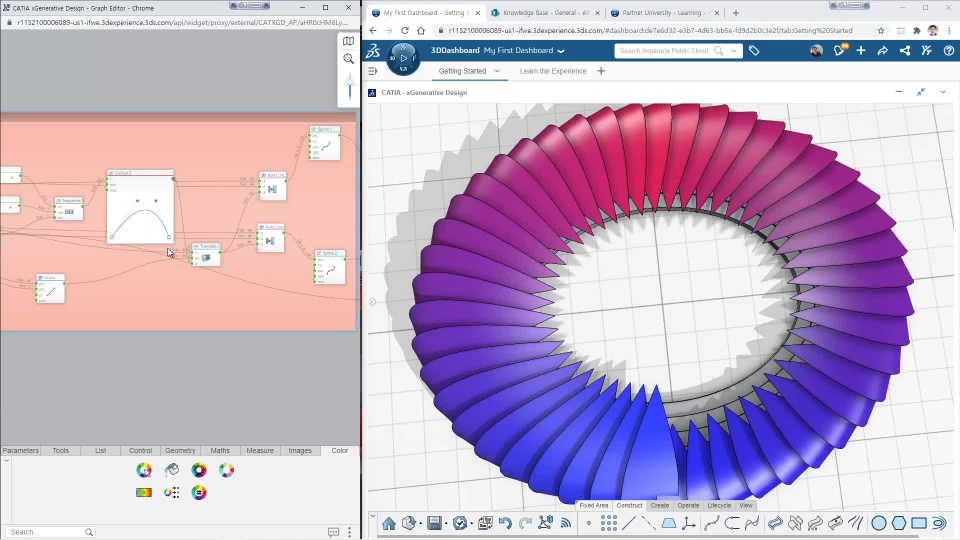This screenshot has width=960, height=540.
Task: Click Search Impararia Public Cloud field
Action: [664, 51]
